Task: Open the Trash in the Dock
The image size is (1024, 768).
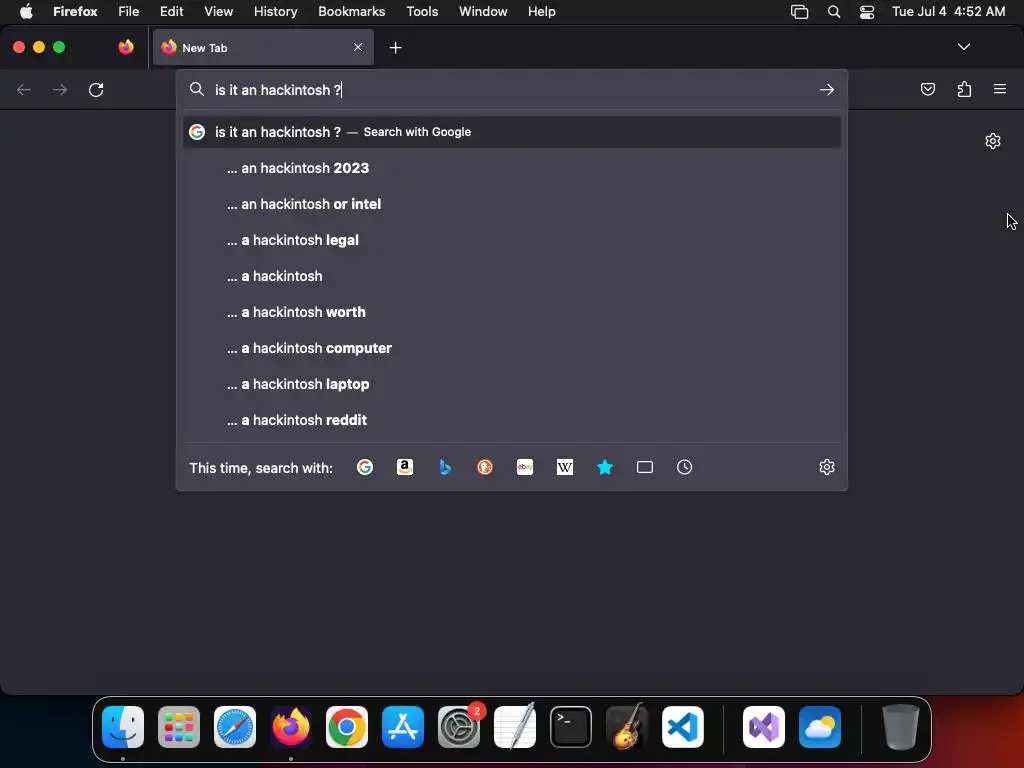Action: click(901, 727)
